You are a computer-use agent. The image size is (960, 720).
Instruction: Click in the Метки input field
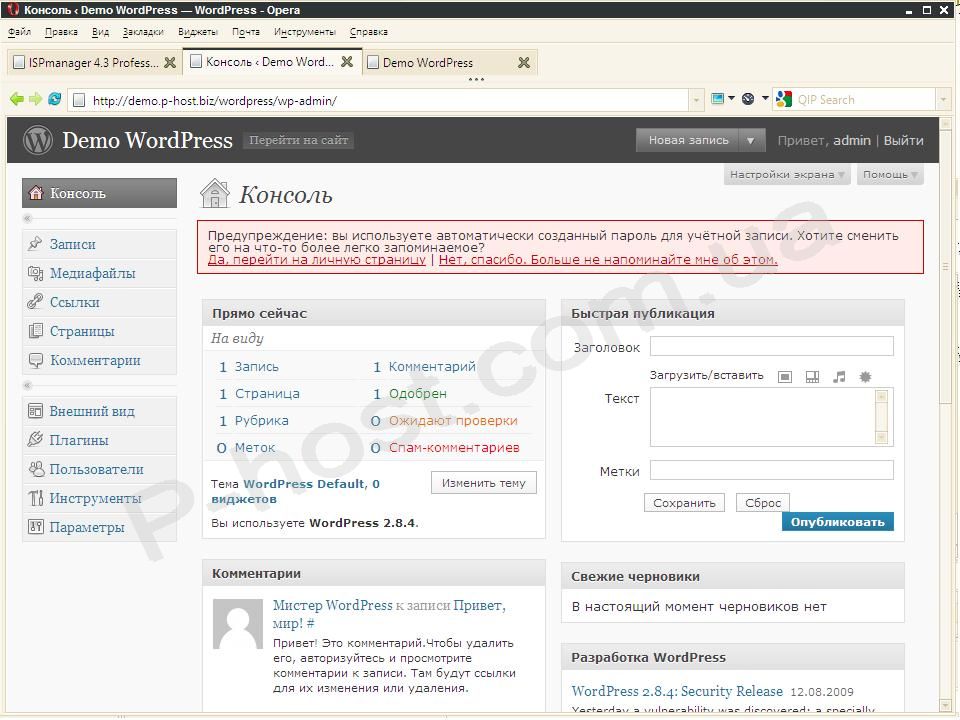771,470
